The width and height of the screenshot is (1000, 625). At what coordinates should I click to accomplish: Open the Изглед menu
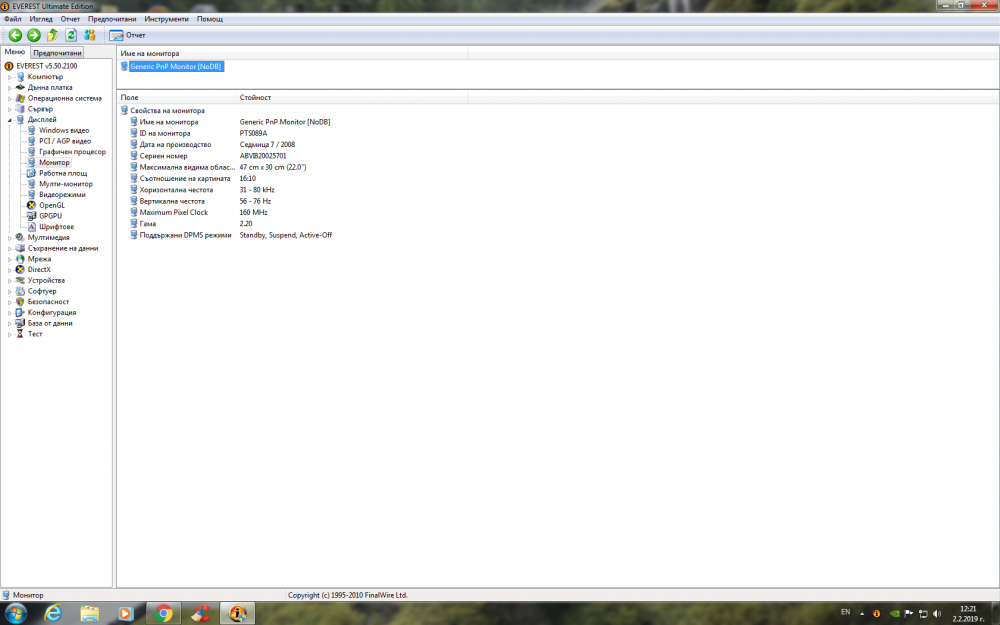tap(41, 19)
